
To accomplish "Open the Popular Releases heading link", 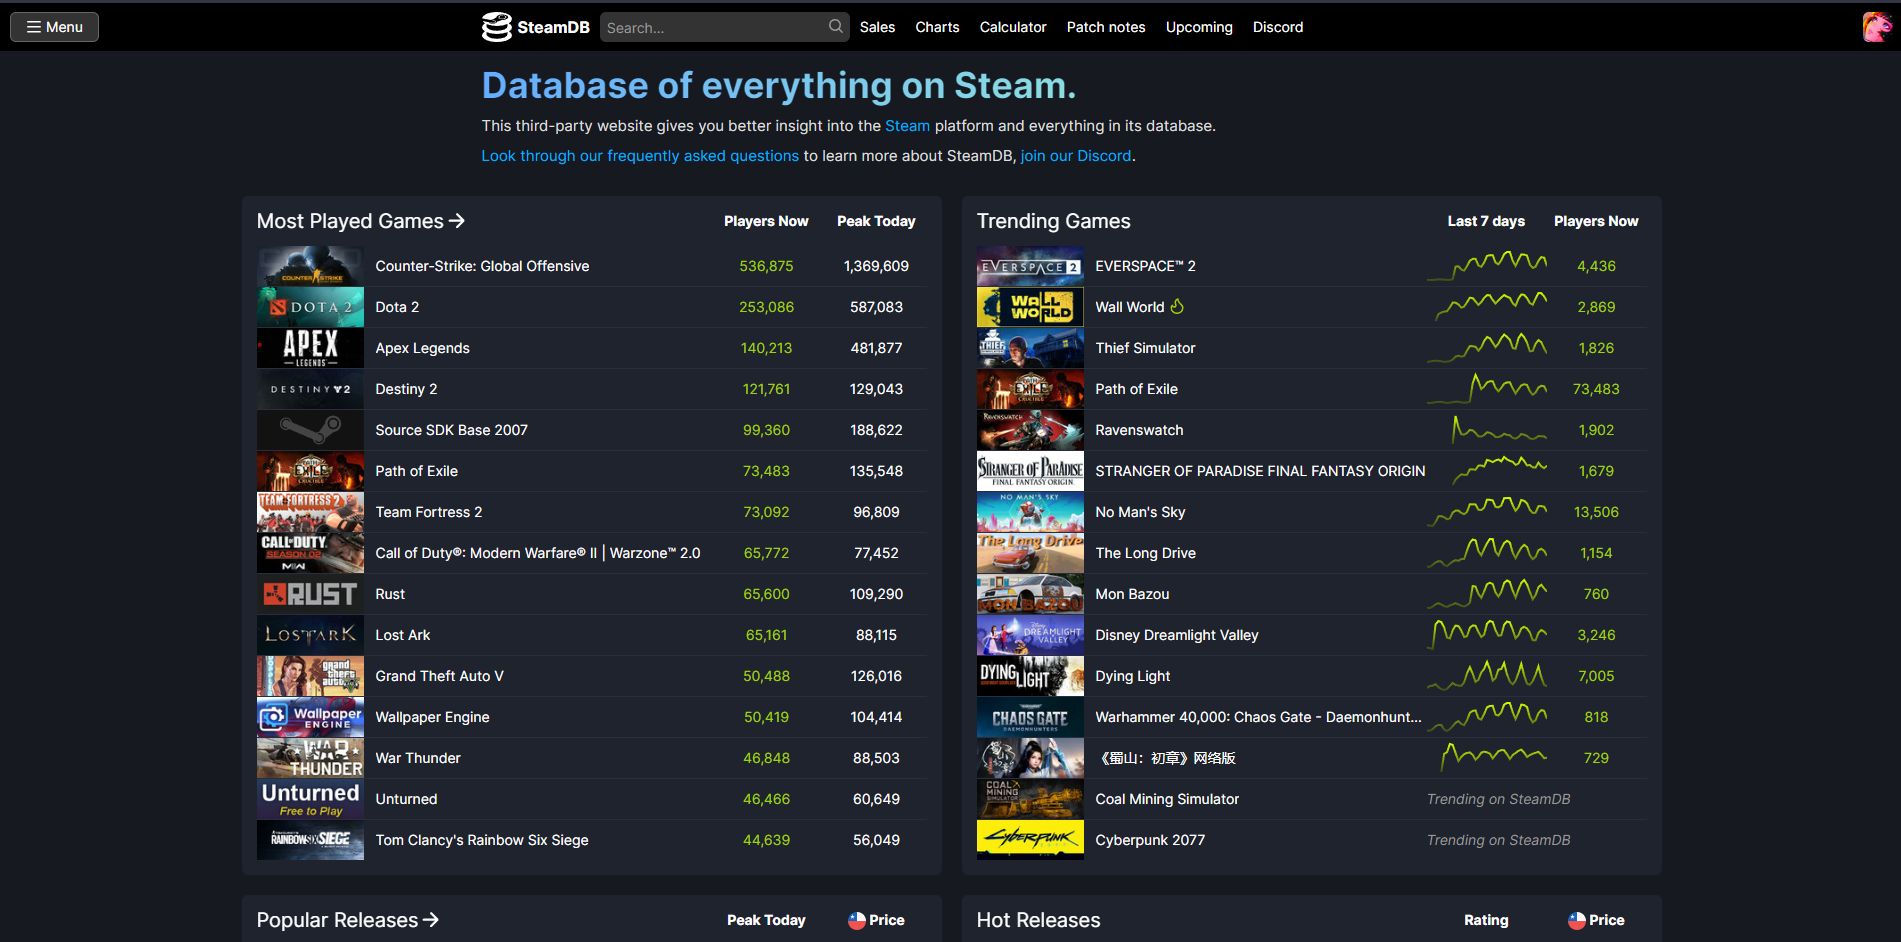I will [x=348, y=920].
